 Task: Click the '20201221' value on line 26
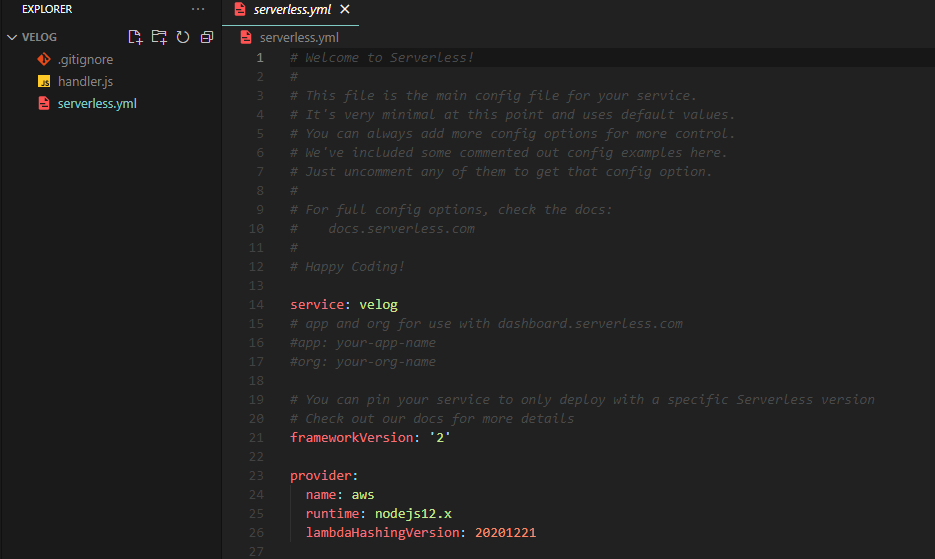click(506, 533)
